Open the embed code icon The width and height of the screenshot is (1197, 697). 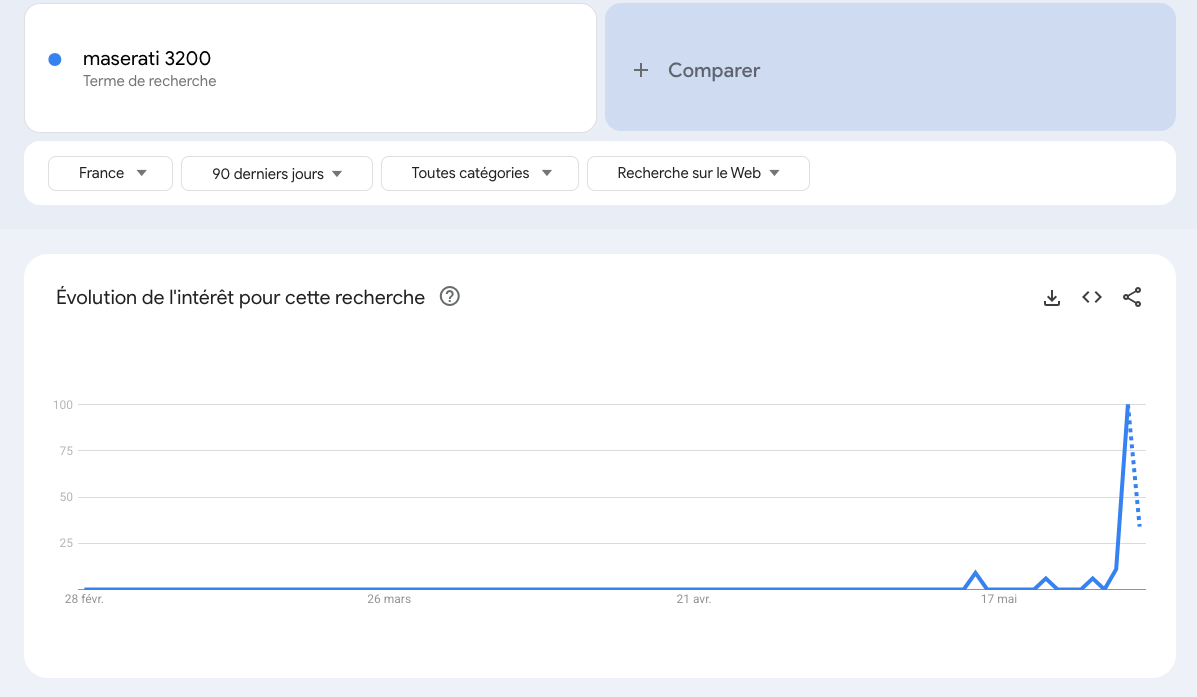(1092, 297)
